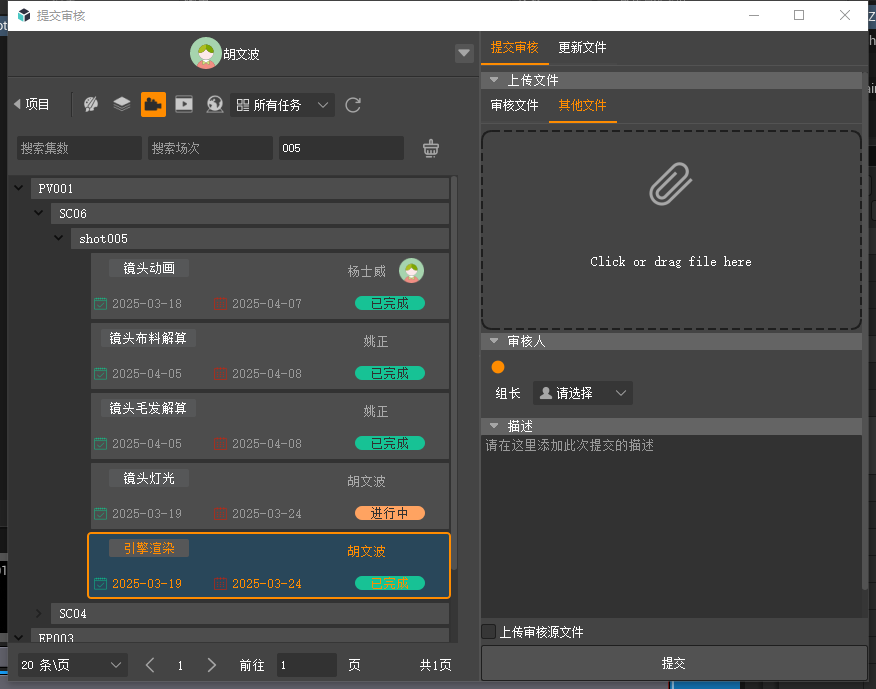Collapse the 审核人 section

[494, 341]
